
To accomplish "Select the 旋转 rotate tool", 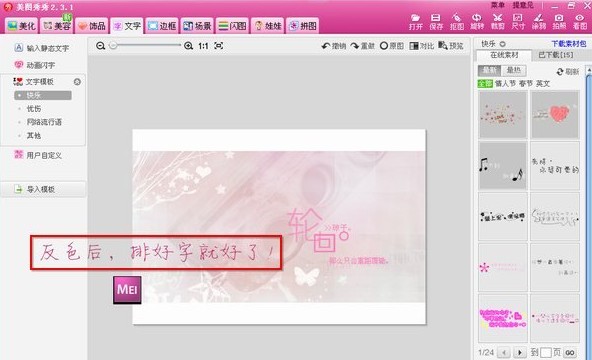I will click(477, 22).
